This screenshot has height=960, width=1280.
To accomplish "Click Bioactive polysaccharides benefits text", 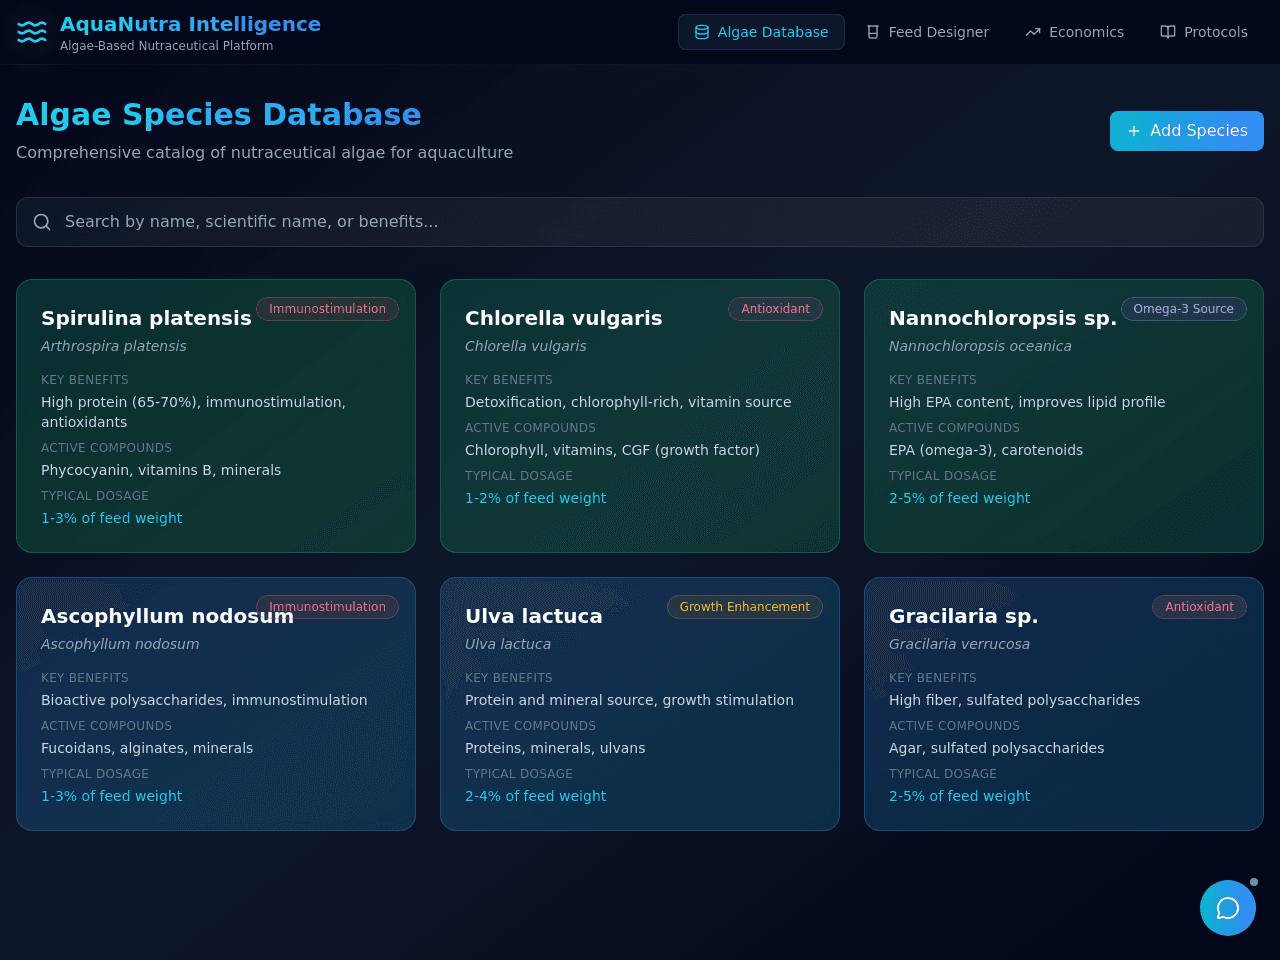I will (x=204, y=700).
